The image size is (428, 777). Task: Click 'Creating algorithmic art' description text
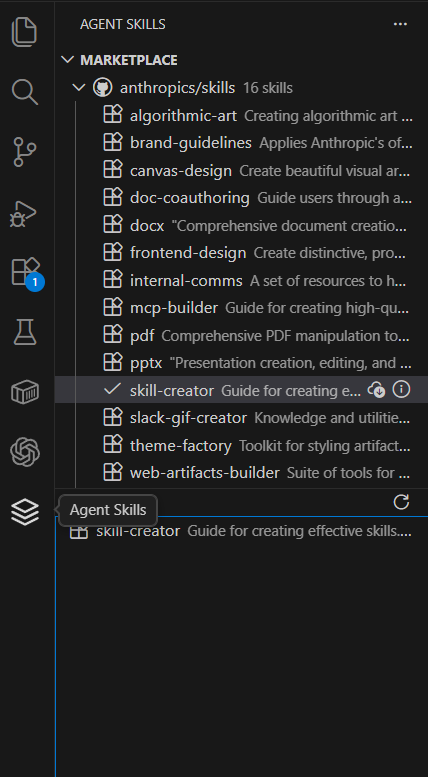tap(328, 116)
